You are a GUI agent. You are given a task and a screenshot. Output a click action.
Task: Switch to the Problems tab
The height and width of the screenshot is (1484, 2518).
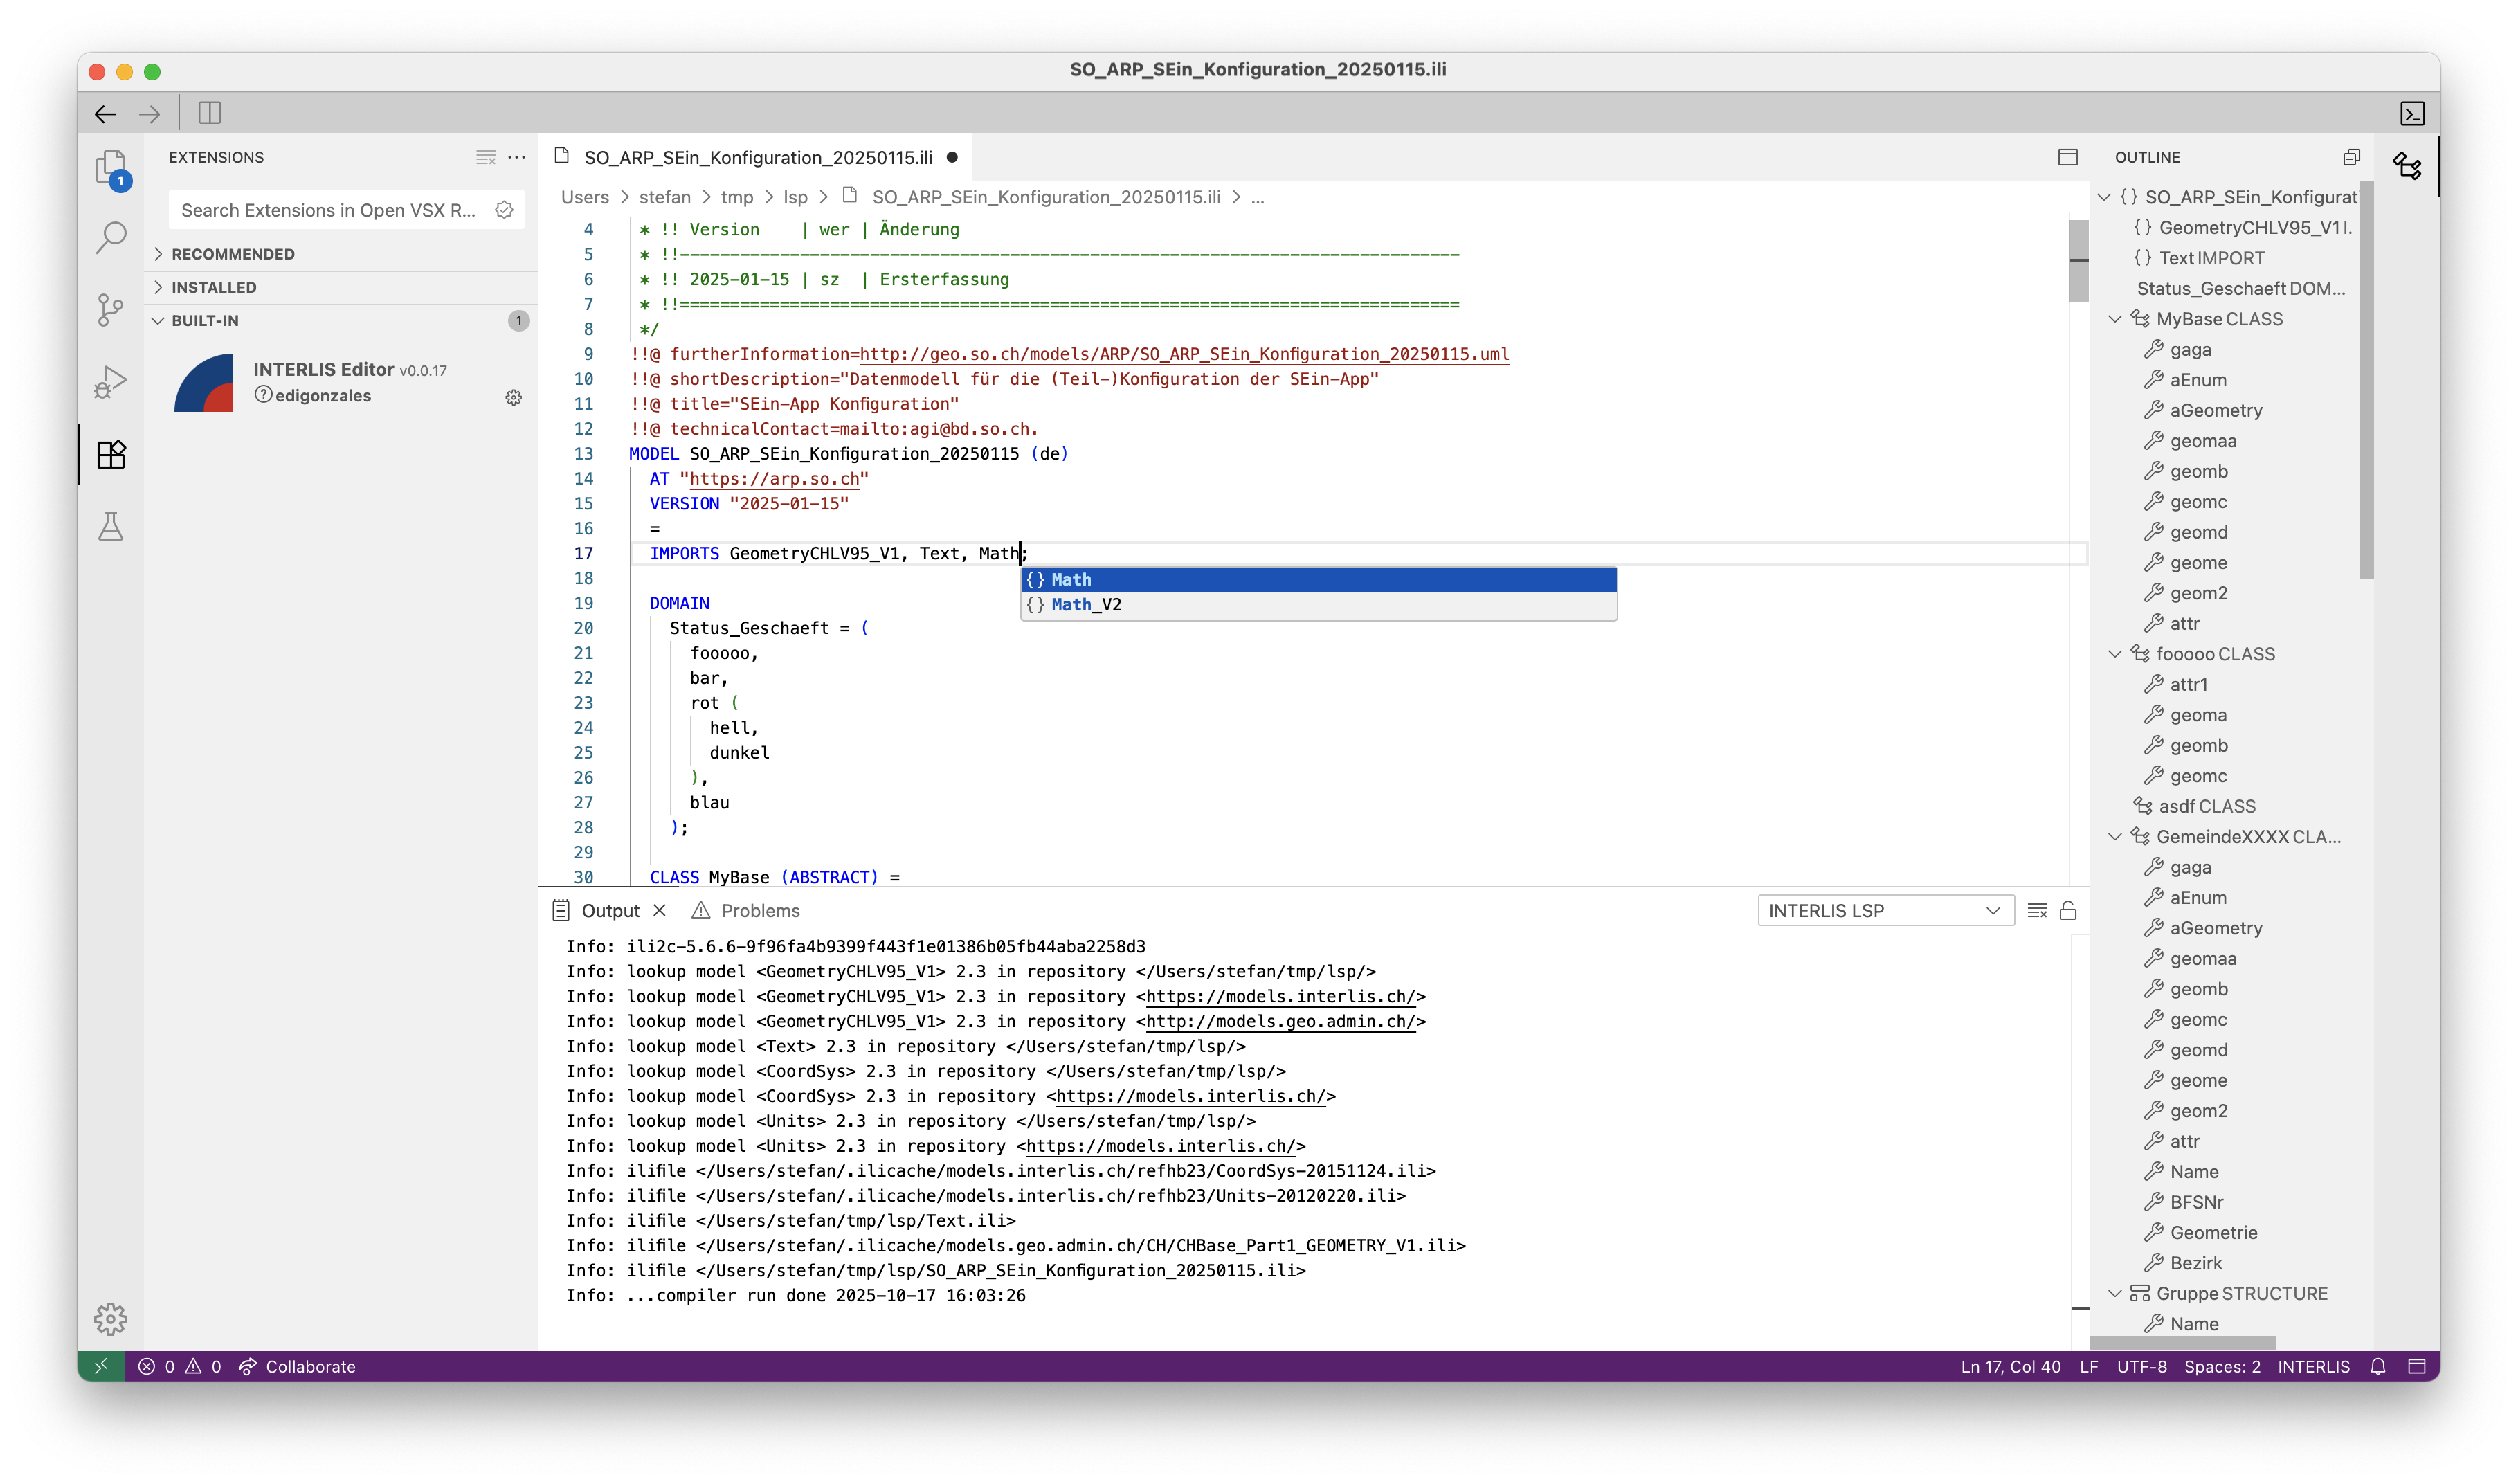759,910
